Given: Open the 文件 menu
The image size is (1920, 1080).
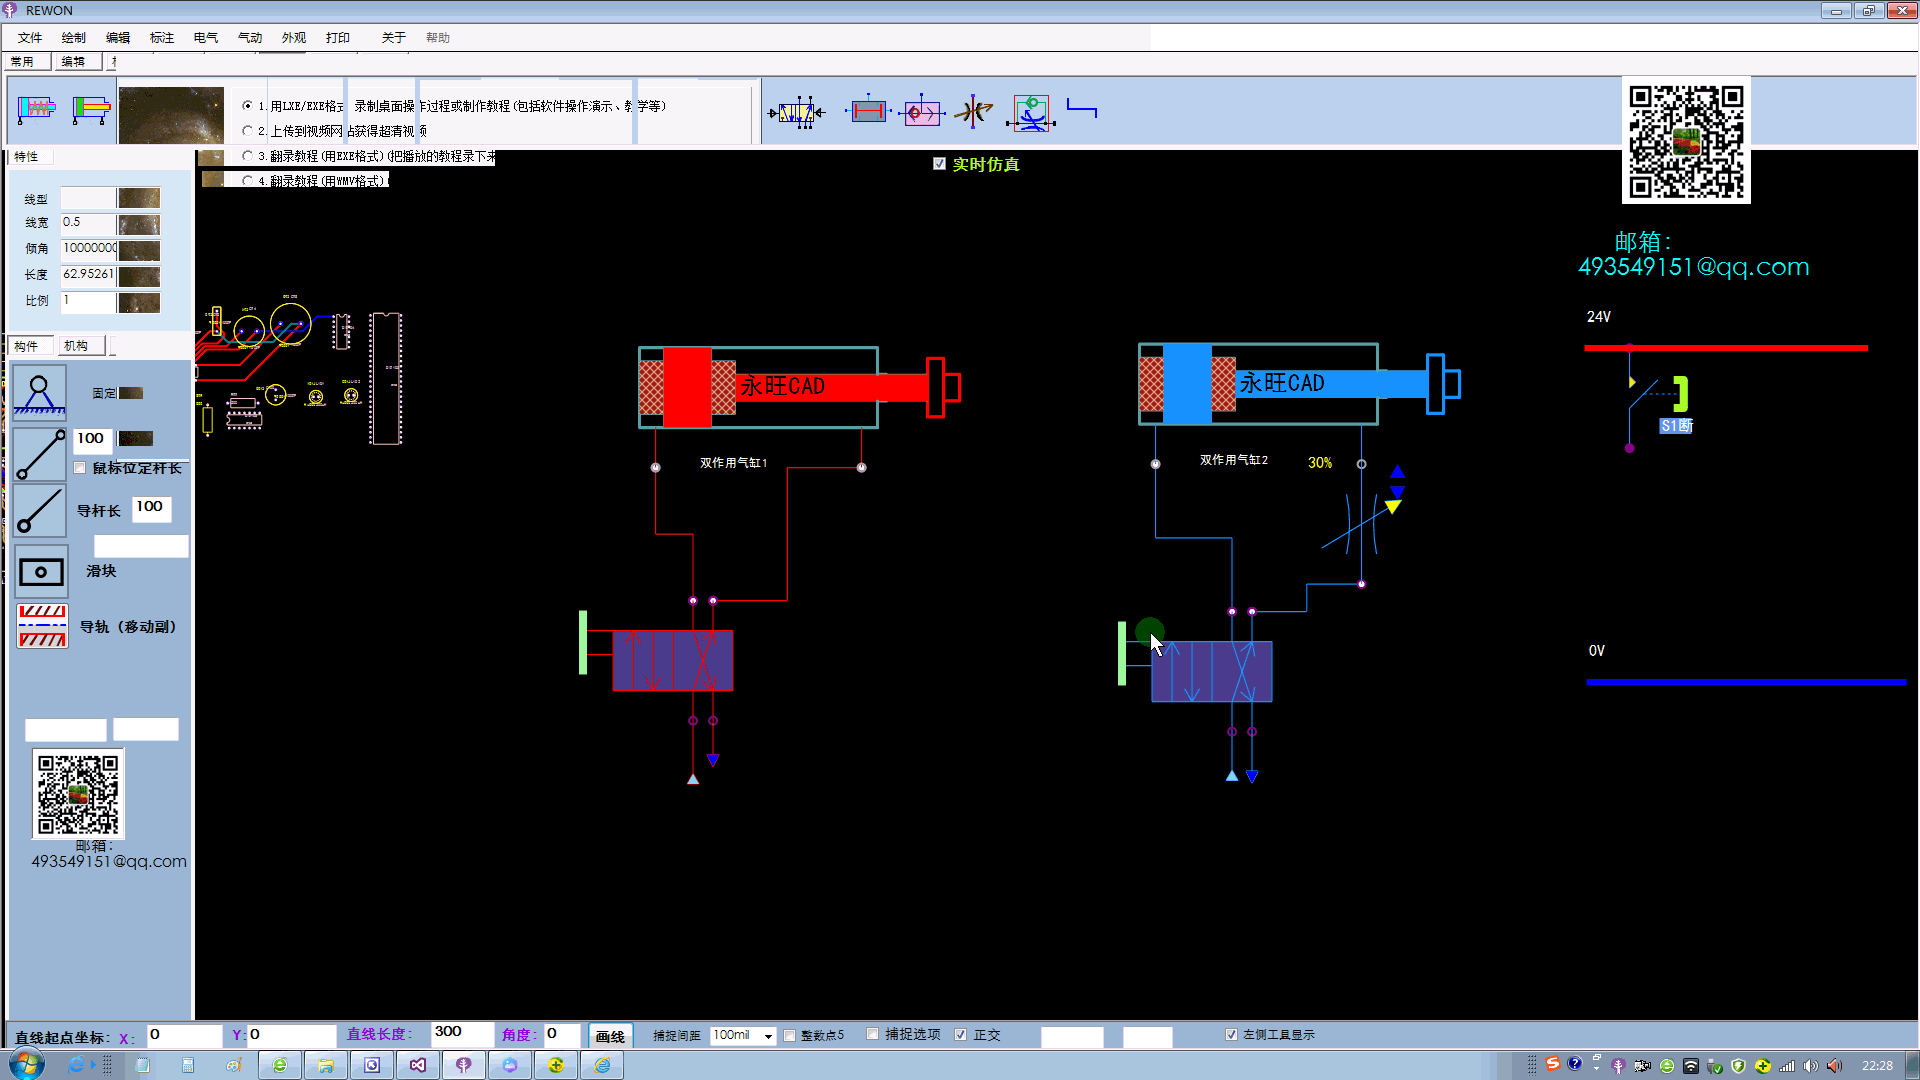Looking at the screenshot, I should point(30,37).
